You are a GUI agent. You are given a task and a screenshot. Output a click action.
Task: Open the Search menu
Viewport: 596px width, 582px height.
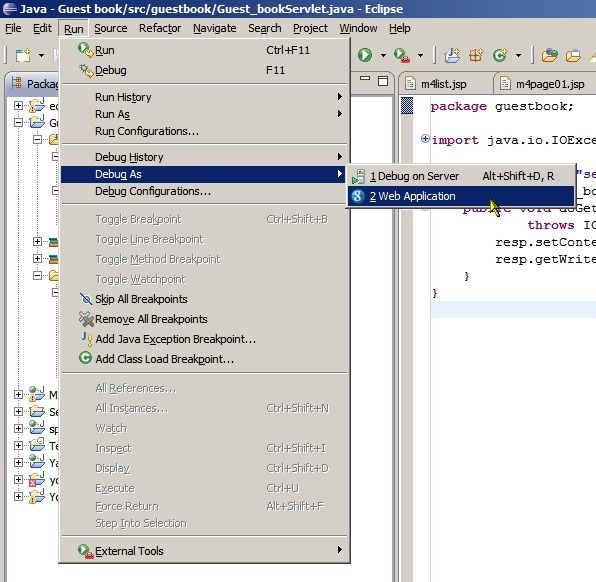point(265,28)
